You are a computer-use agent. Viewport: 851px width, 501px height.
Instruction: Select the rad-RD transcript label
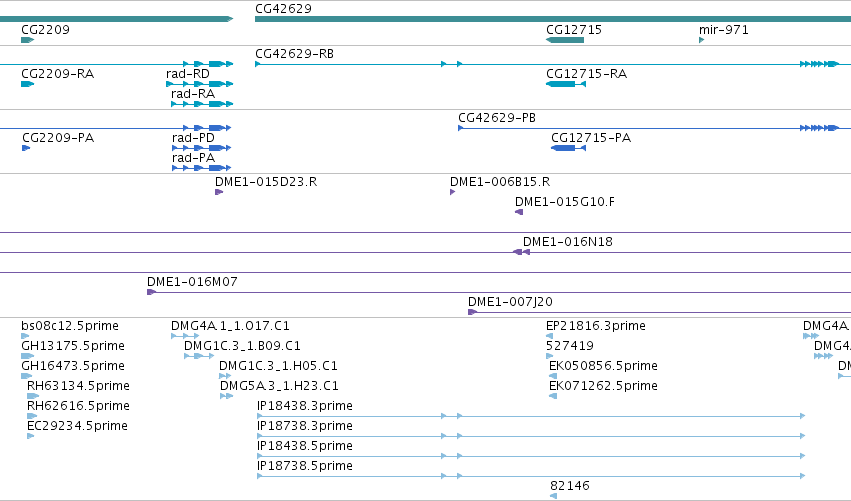pyautogui.click(x=188, y=74)
